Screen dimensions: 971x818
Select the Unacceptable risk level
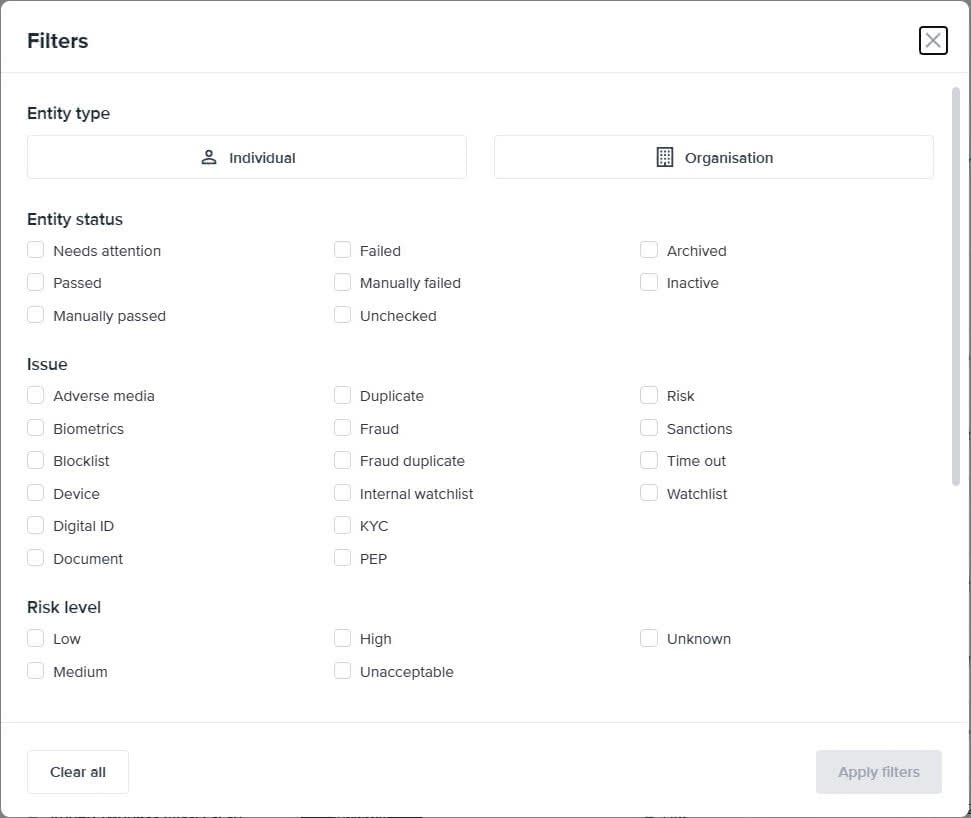click(x=343, y=671)
